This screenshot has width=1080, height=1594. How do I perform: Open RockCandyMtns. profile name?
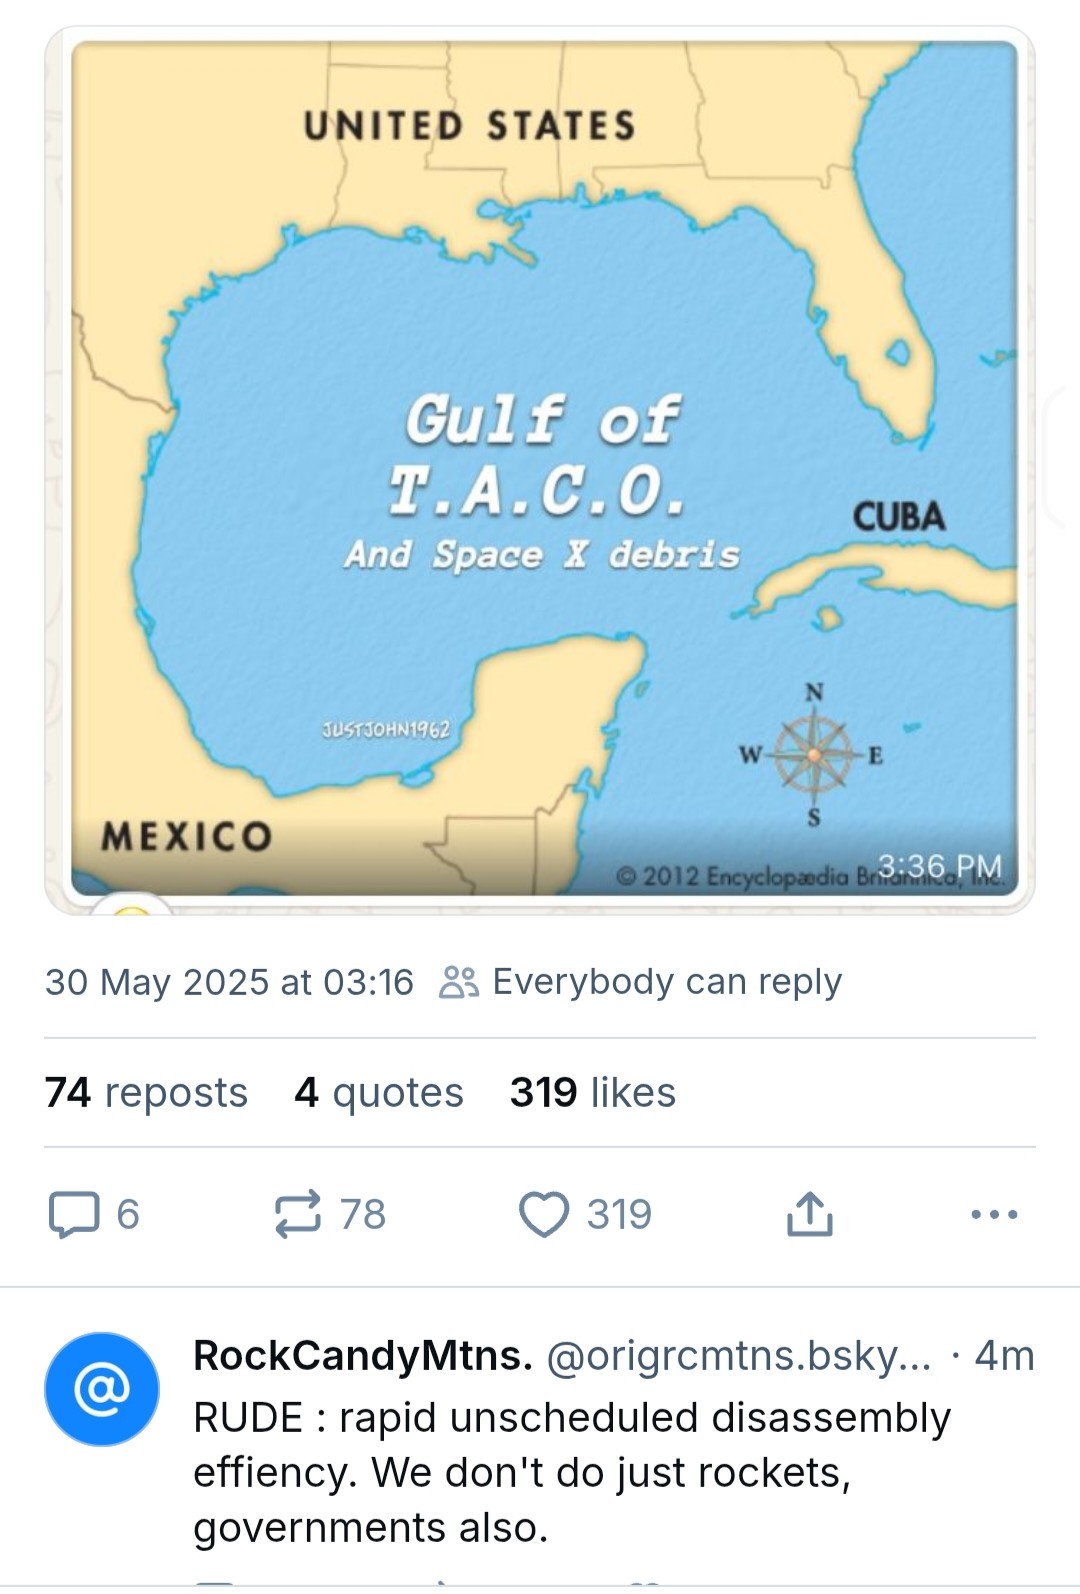363,1355
